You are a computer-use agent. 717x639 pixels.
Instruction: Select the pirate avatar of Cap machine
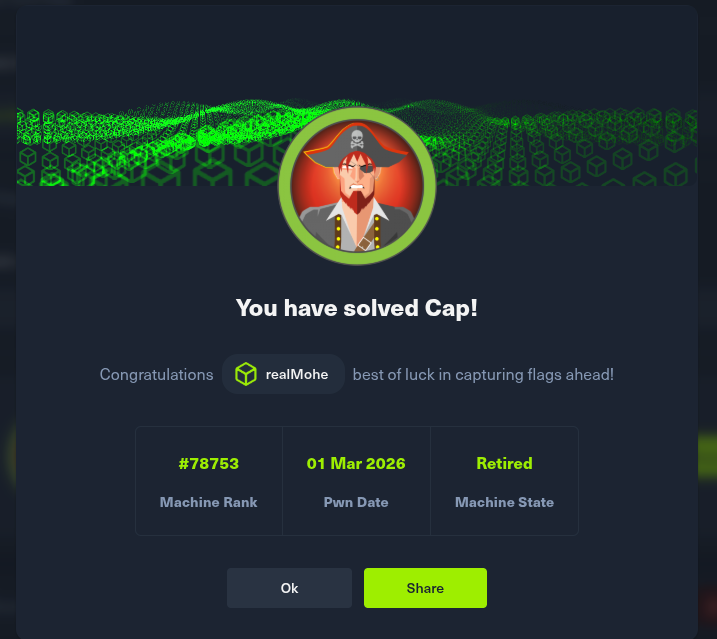[357, 186]
